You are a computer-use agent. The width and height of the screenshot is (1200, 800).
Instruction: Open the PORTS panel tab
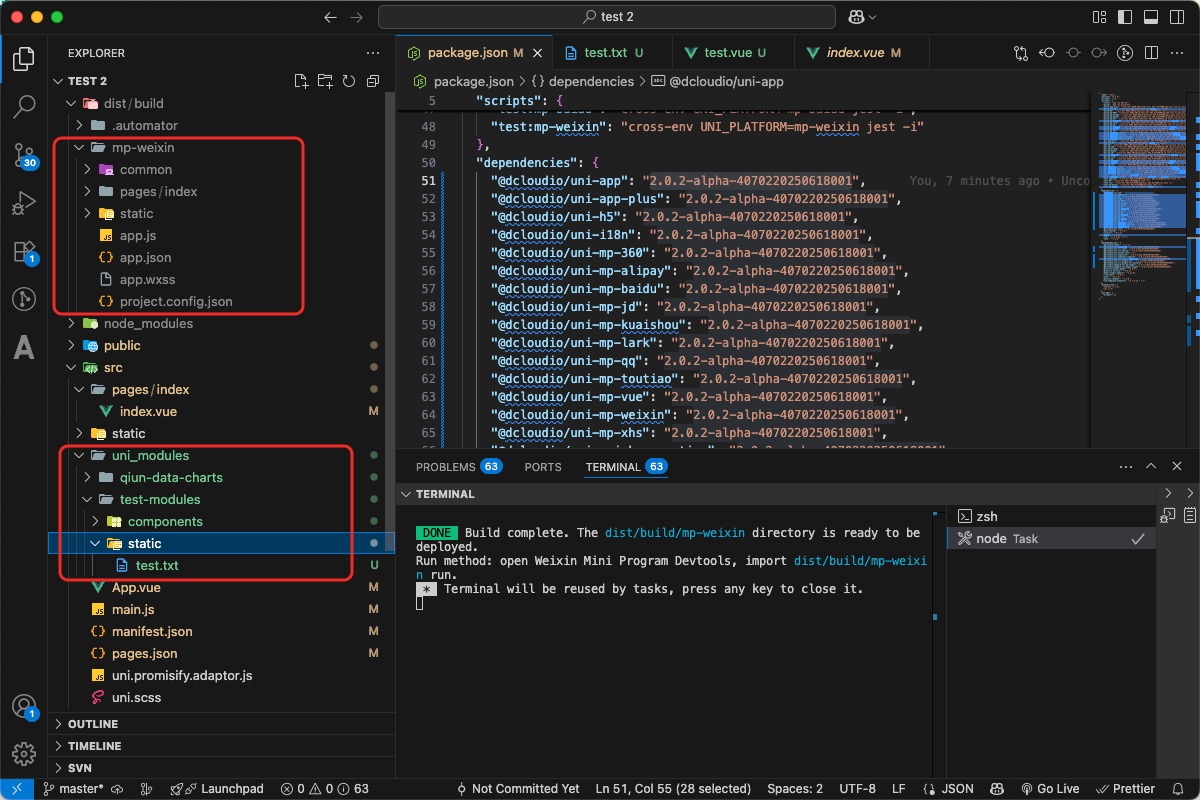[543, 467]
